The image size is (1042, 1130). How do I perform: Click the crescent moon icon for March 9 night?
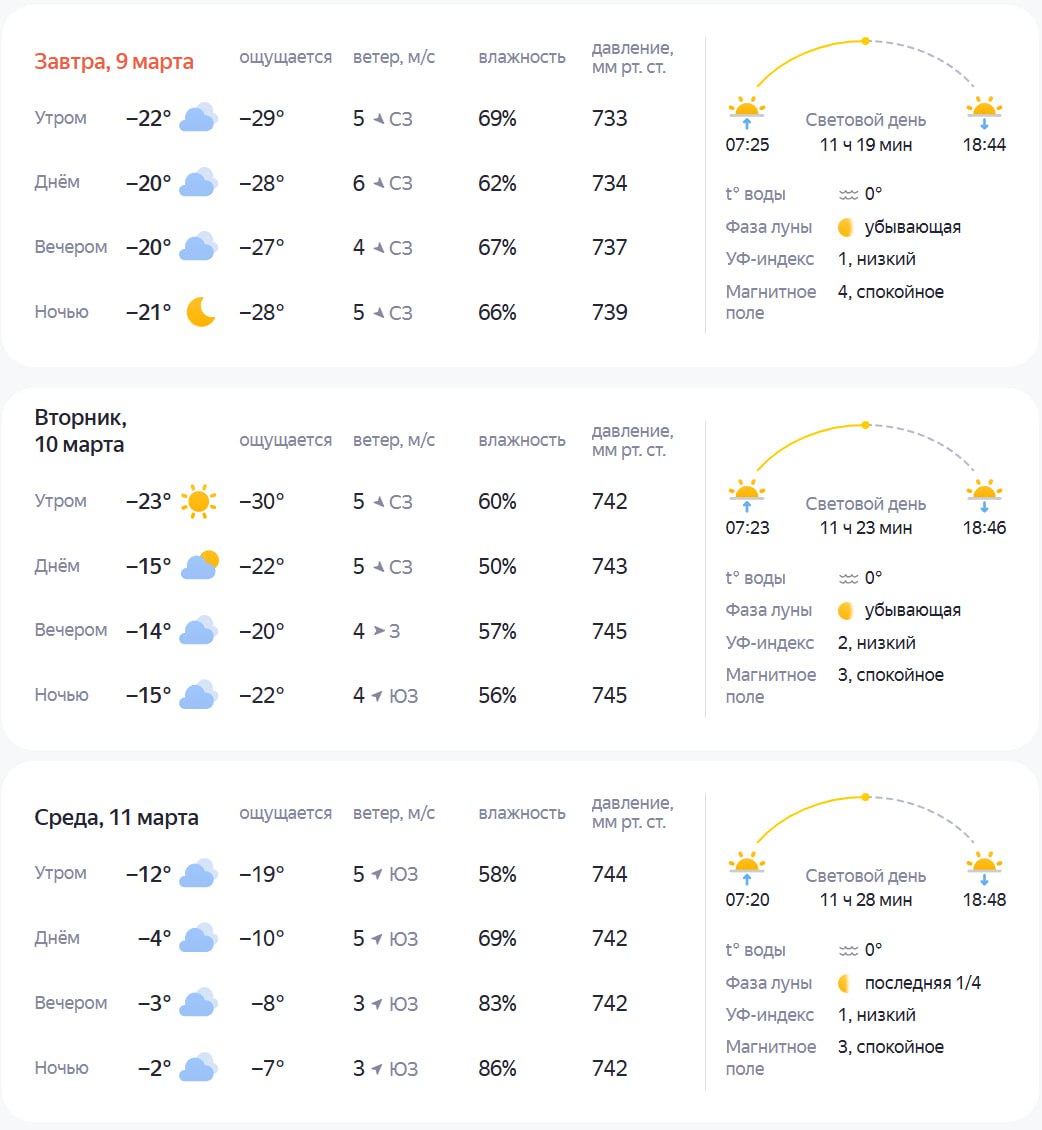pos(200,312)
